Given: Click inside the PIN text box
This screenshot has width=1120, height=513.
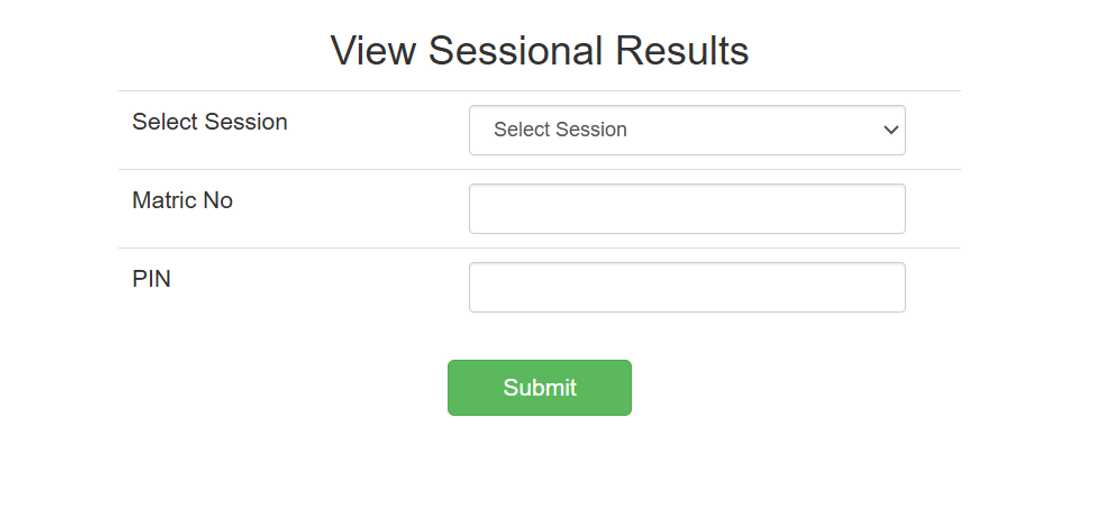Looking at the screenshot, I should [x=686, y=287].
